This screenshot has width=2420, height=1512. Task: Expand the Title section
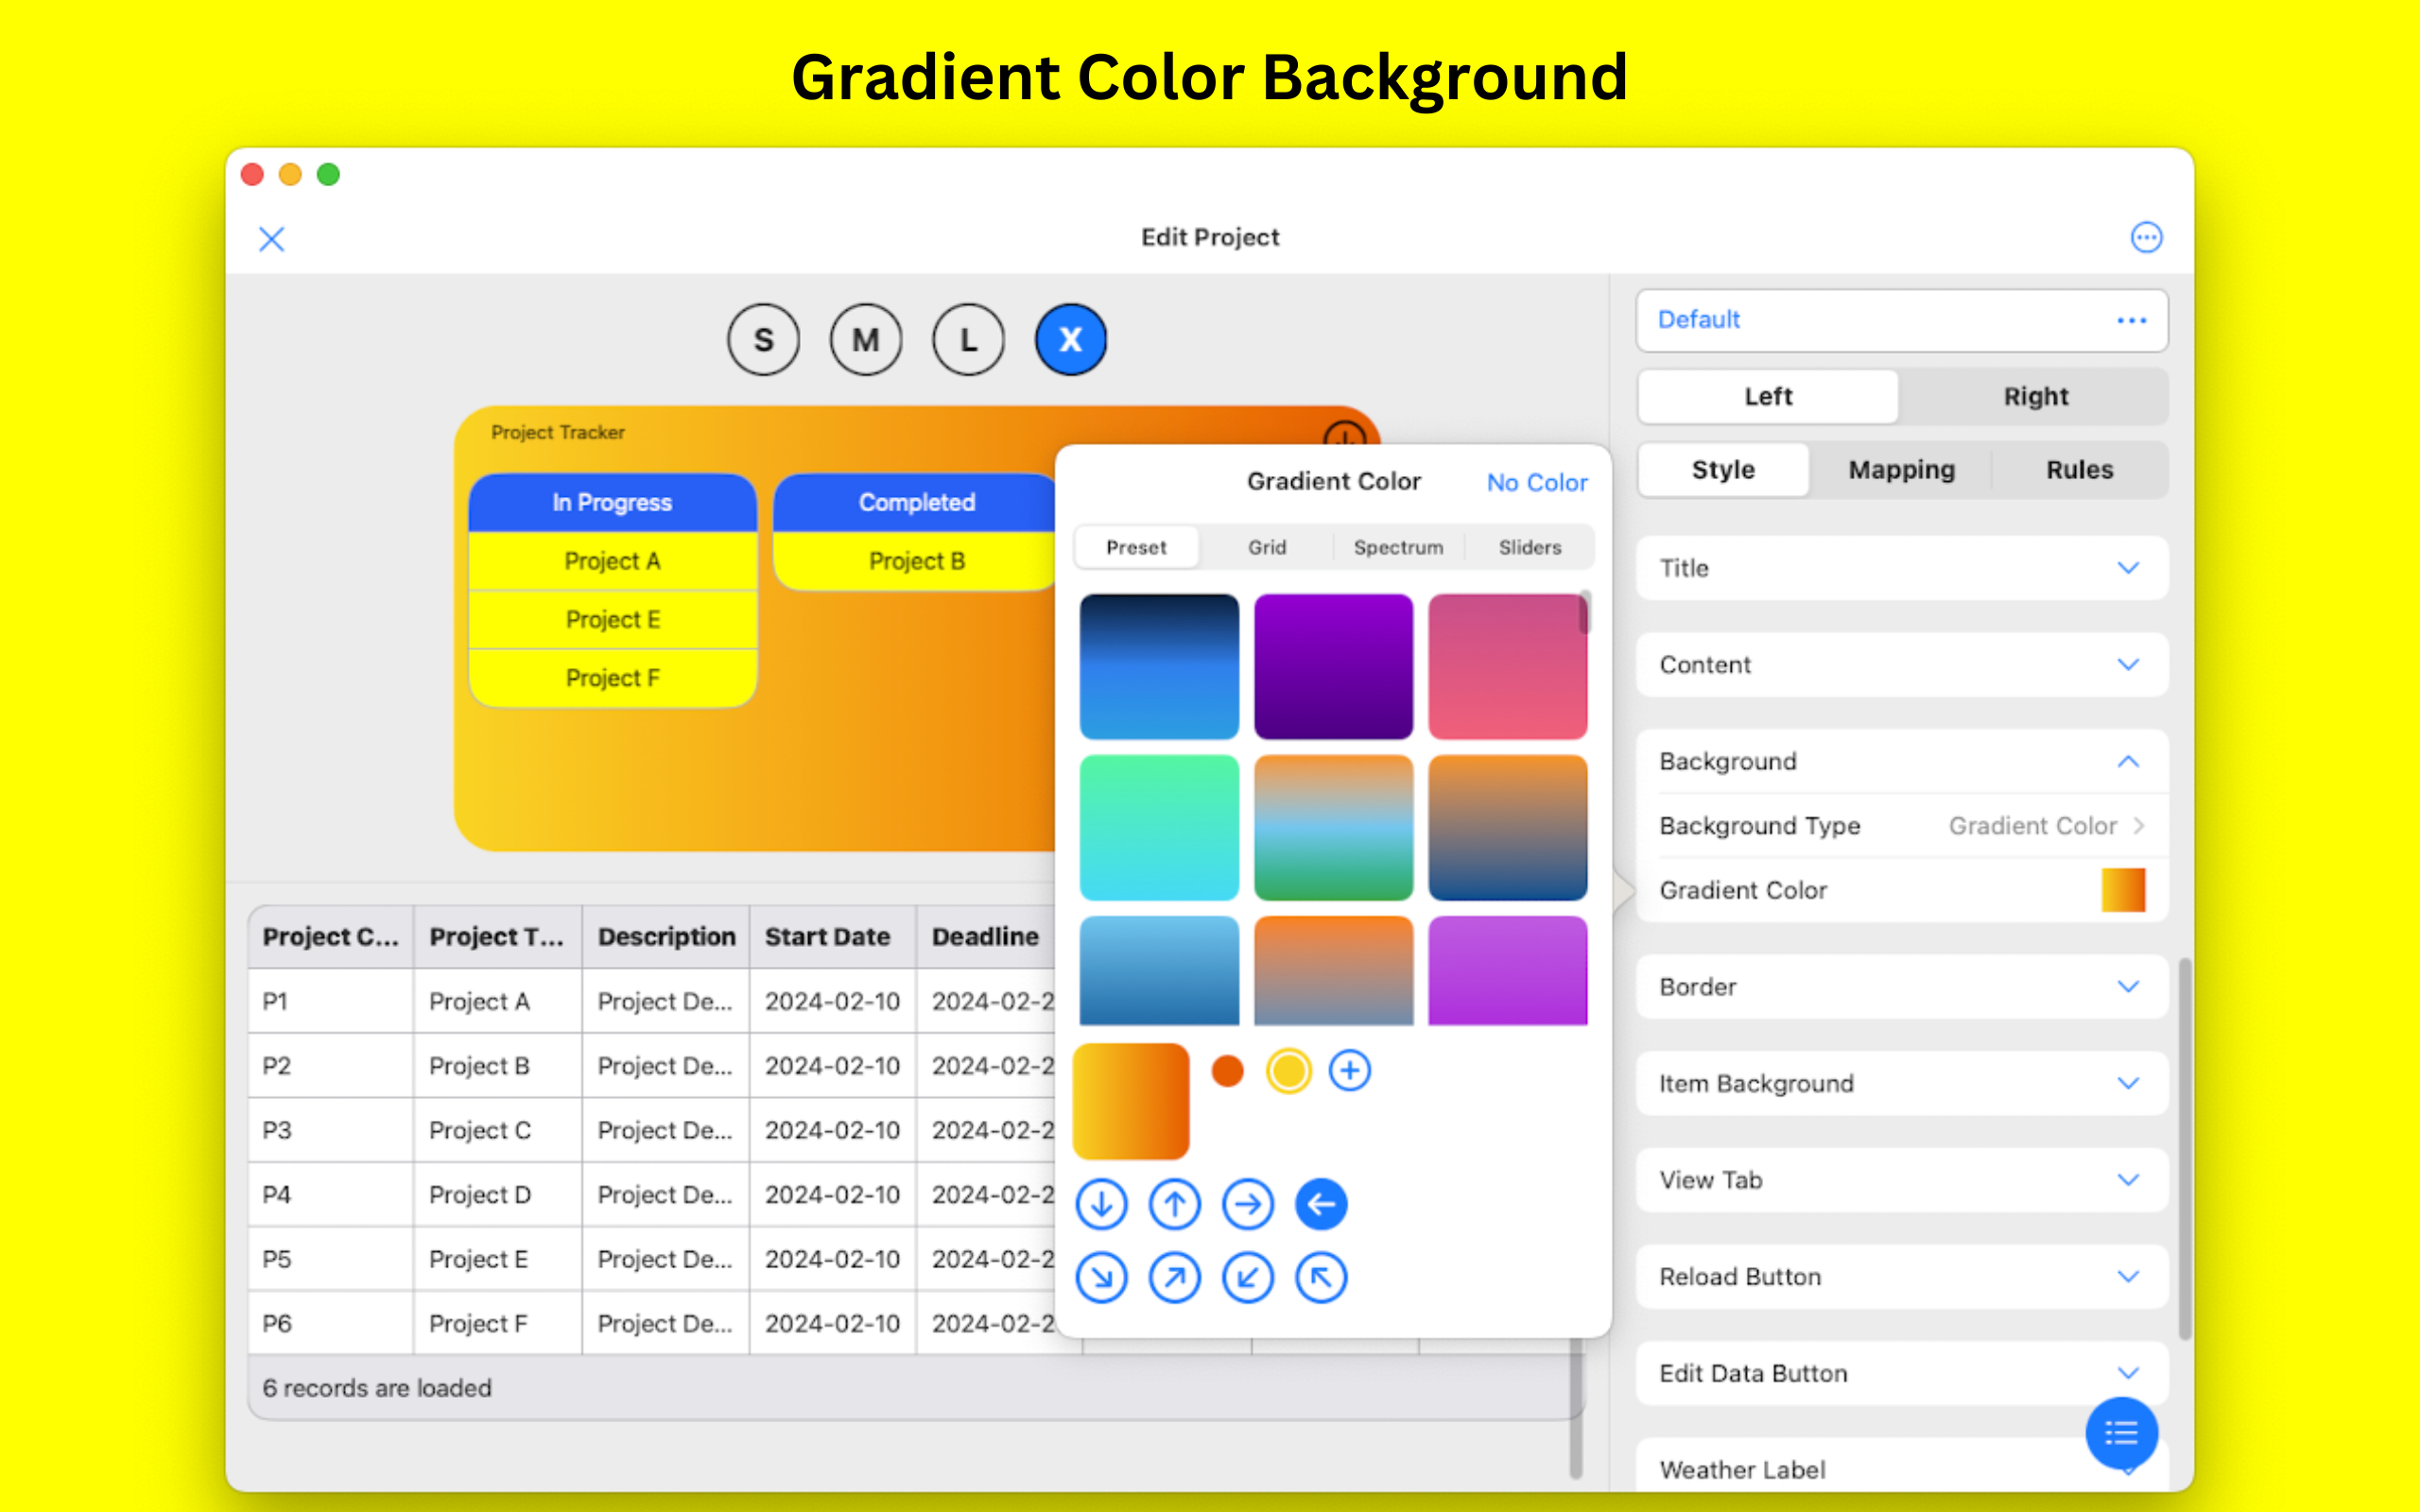pos(1902,568)
